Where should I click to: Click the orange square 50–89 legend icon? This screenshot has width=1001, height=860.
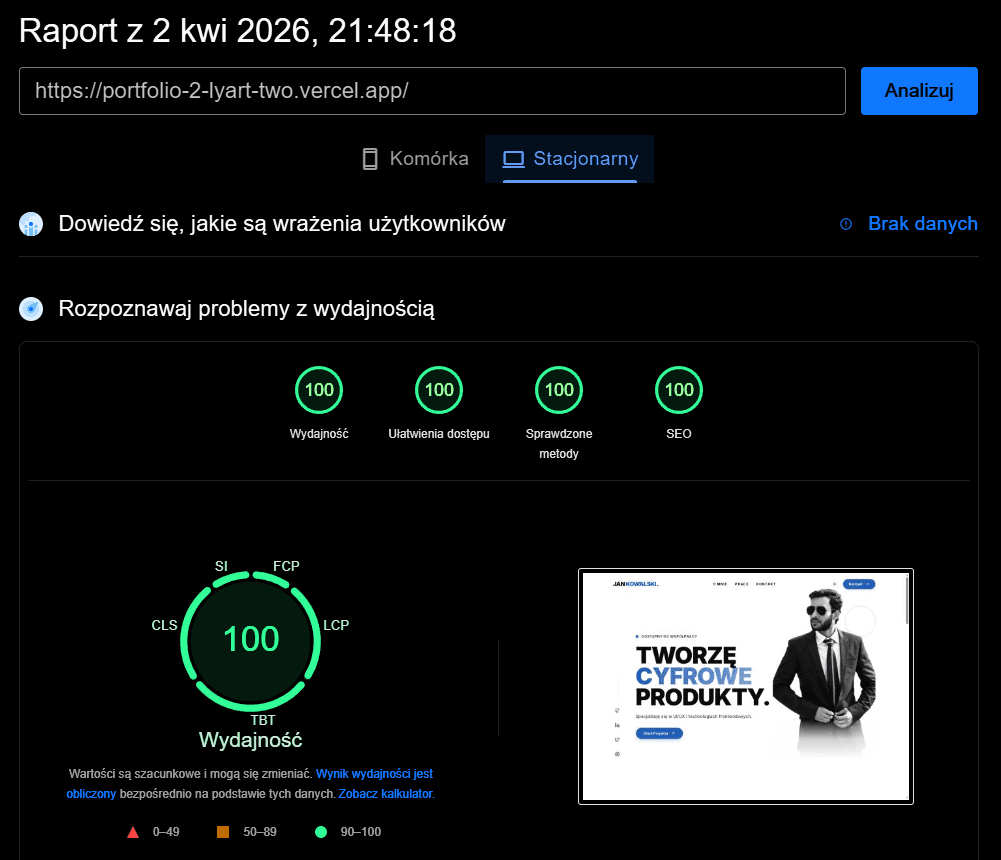(x=223, y=832)
